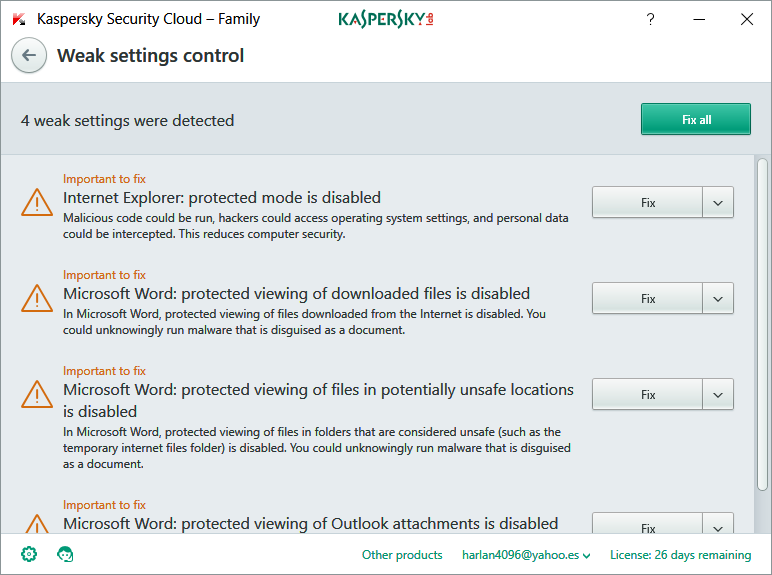Viewport: 772px width, 575px height.
Task: Minimize the Kaspersky window
Action: point(699,19)
